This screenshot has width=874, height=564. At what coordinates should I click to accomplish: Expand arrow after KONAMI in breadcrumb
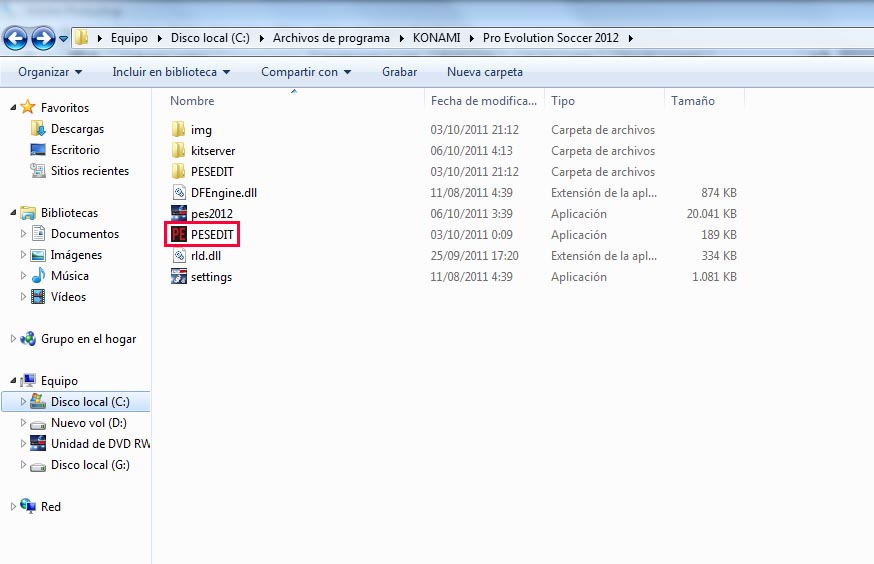pos(472,38)
